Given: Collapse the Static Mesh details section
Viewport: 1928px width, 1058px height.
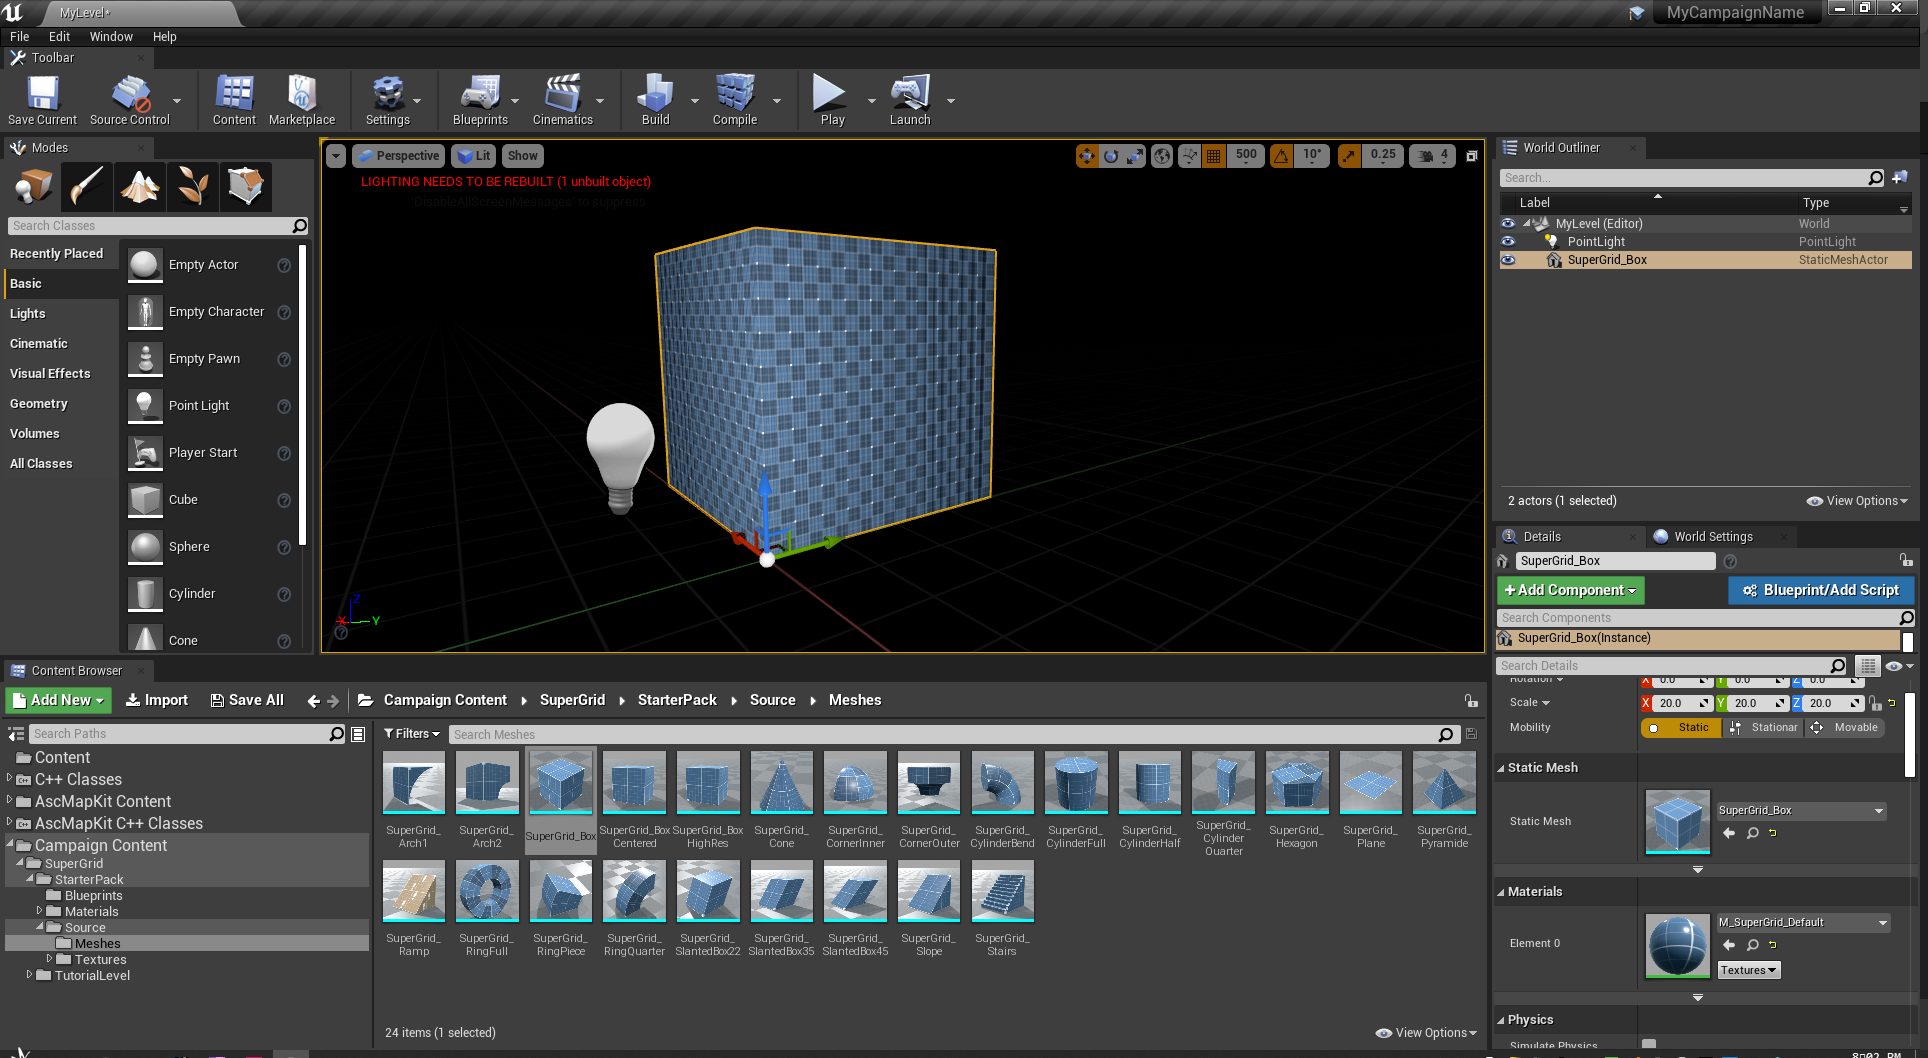Looking at the screenshot, I should (x=1501, y=769).
